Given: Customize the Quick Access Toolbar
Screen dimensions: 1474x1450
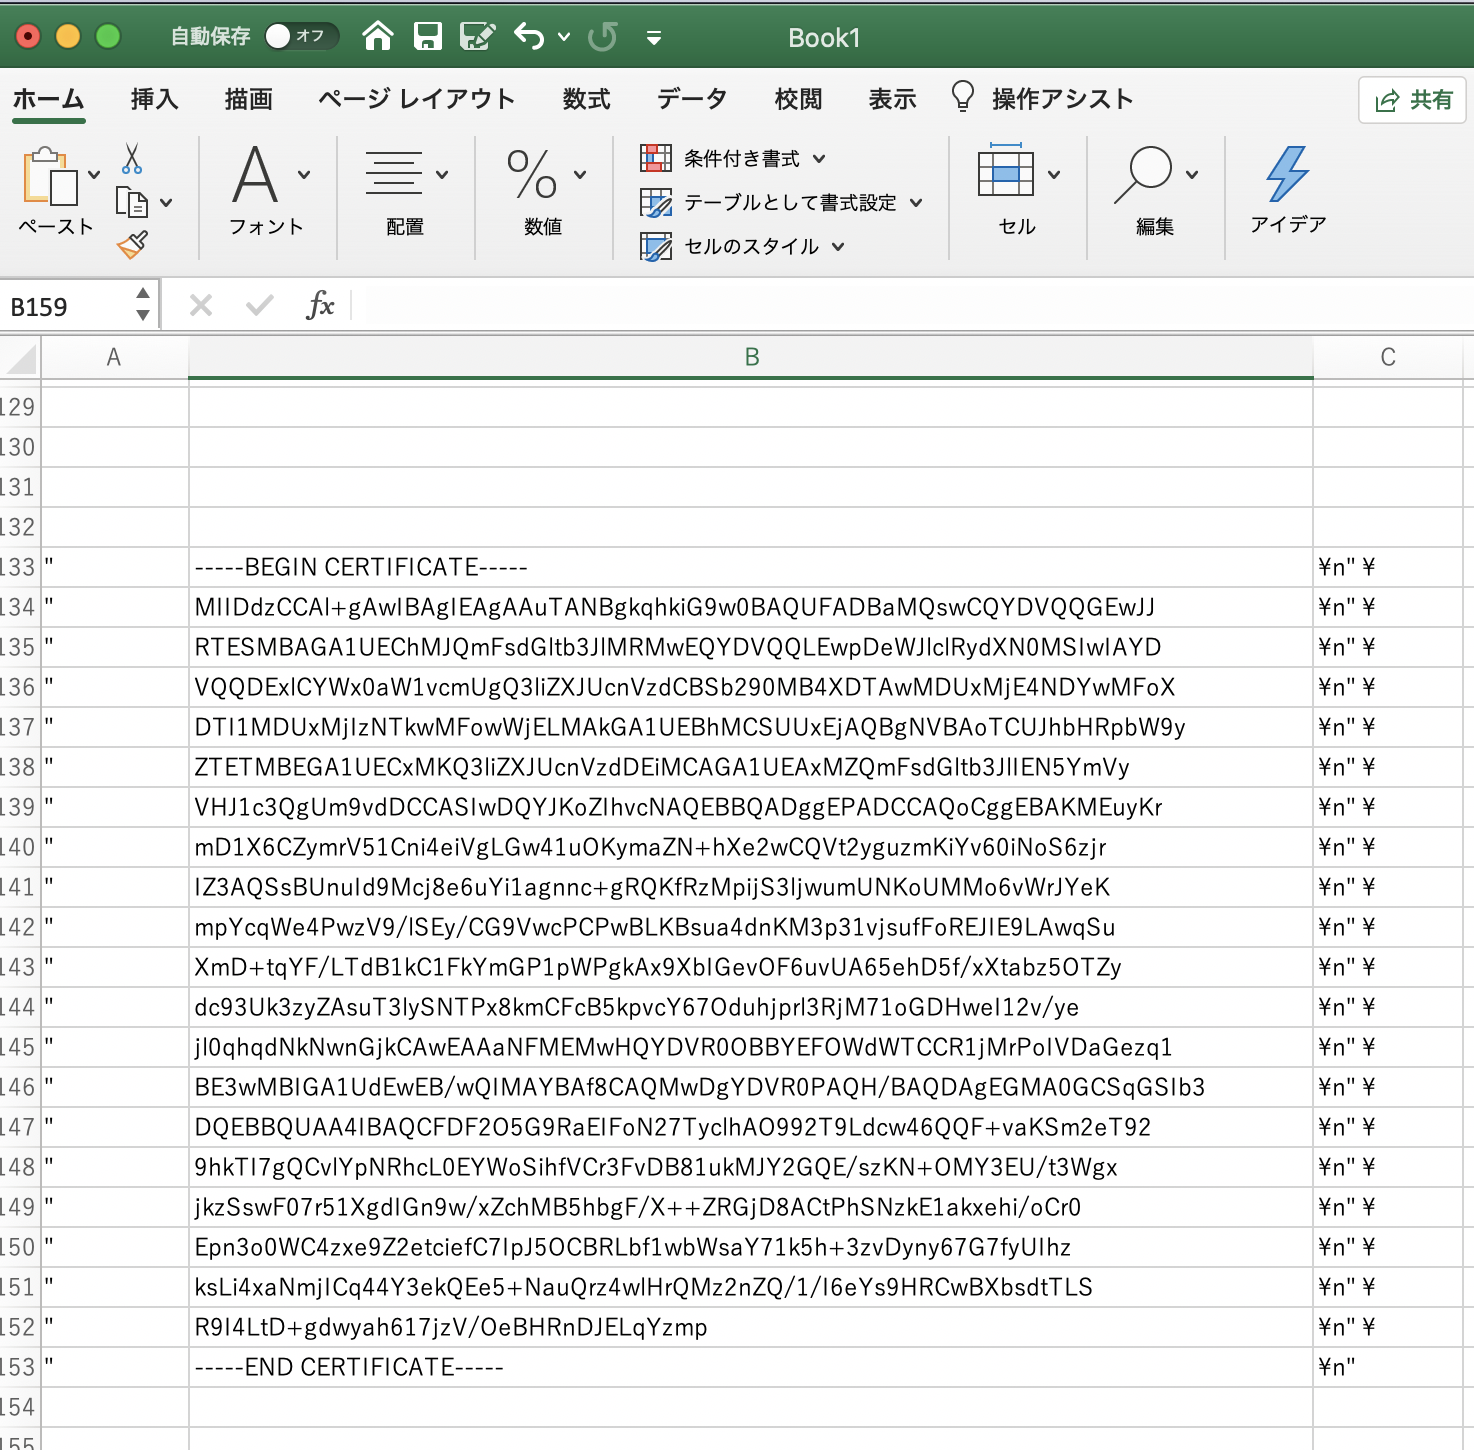Looking at the screenshot, I should [654, 38].
